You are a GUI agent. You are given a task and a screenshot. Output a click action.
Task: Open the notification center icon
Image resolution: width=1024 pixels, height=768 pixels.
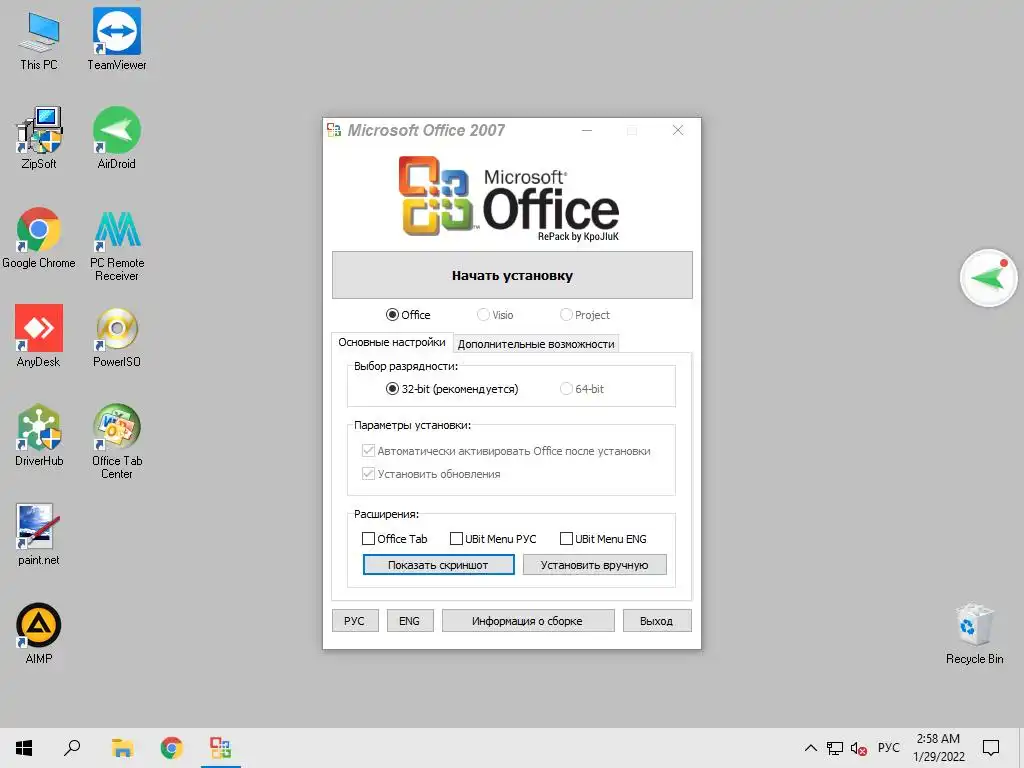(x=991, y=748)
